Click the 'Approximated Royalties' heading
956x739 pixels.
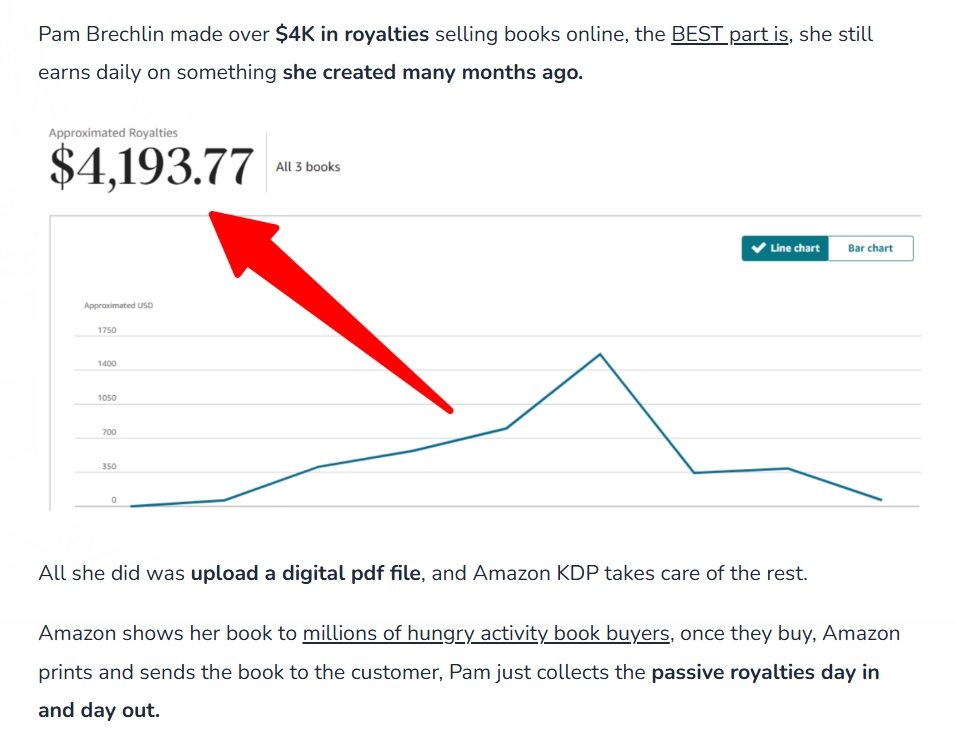113,132
